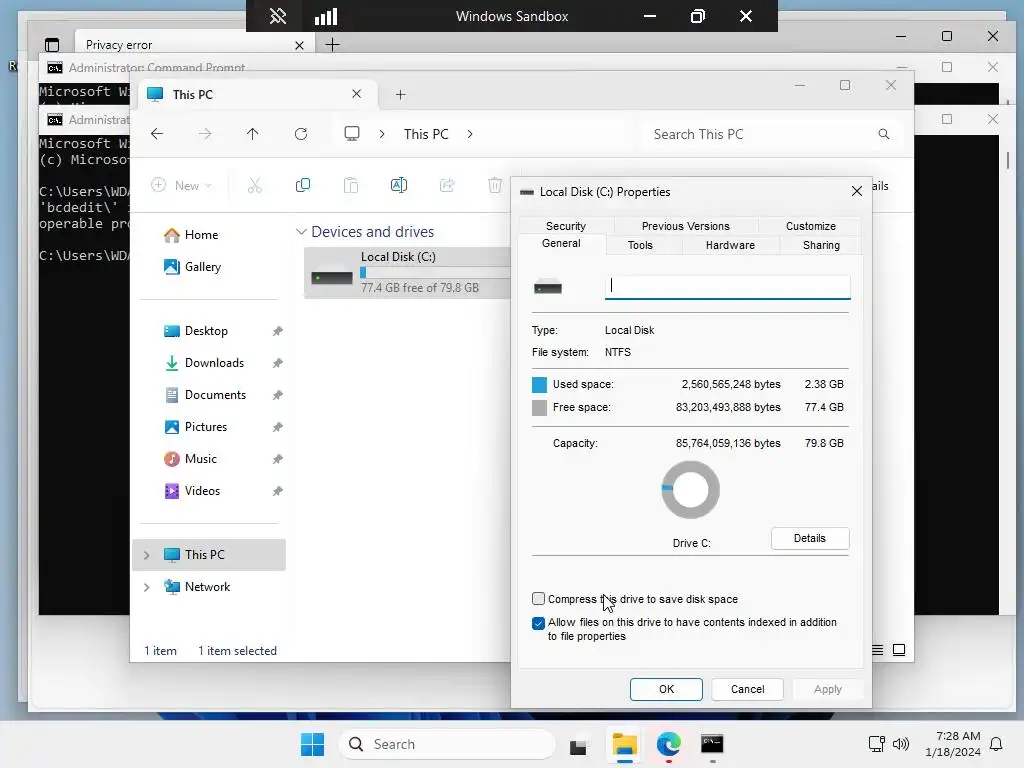1024x768 pixels.
Task: Select Local Disk (C:) drive
Action: pos(408,272)
